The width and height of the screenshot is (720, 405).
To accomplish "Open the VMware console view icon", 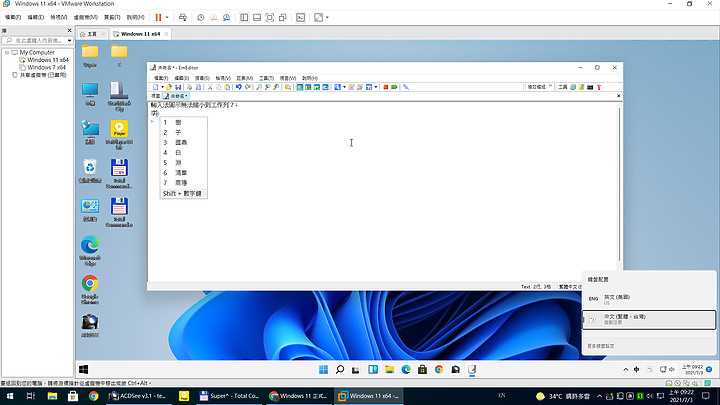I will coord(300,17).
